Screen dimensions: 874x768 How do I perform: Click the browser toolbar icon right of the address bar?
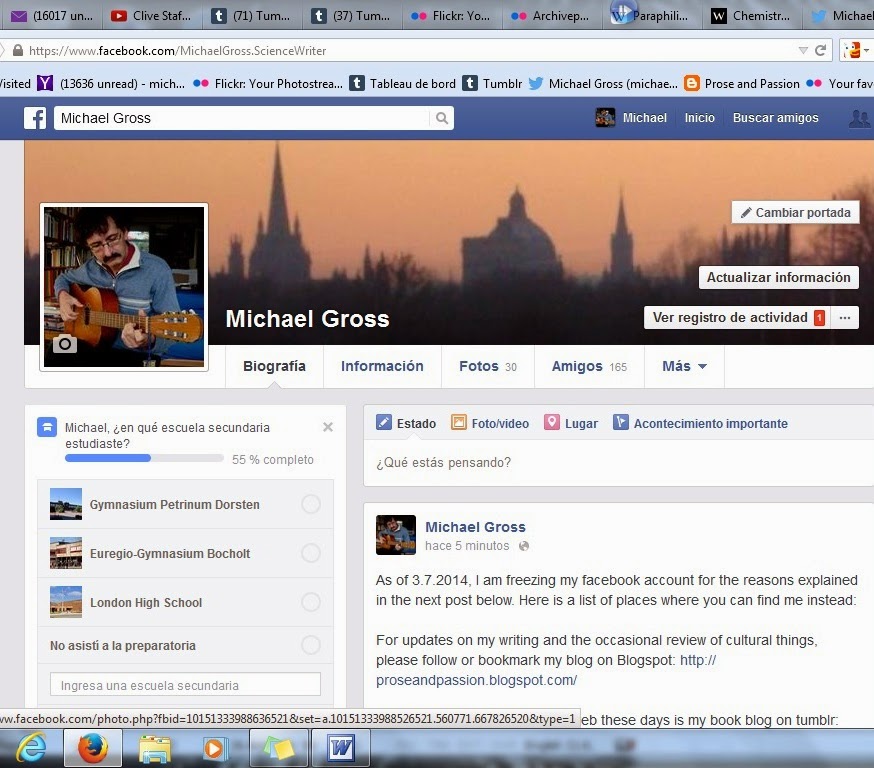coord(852,50)
